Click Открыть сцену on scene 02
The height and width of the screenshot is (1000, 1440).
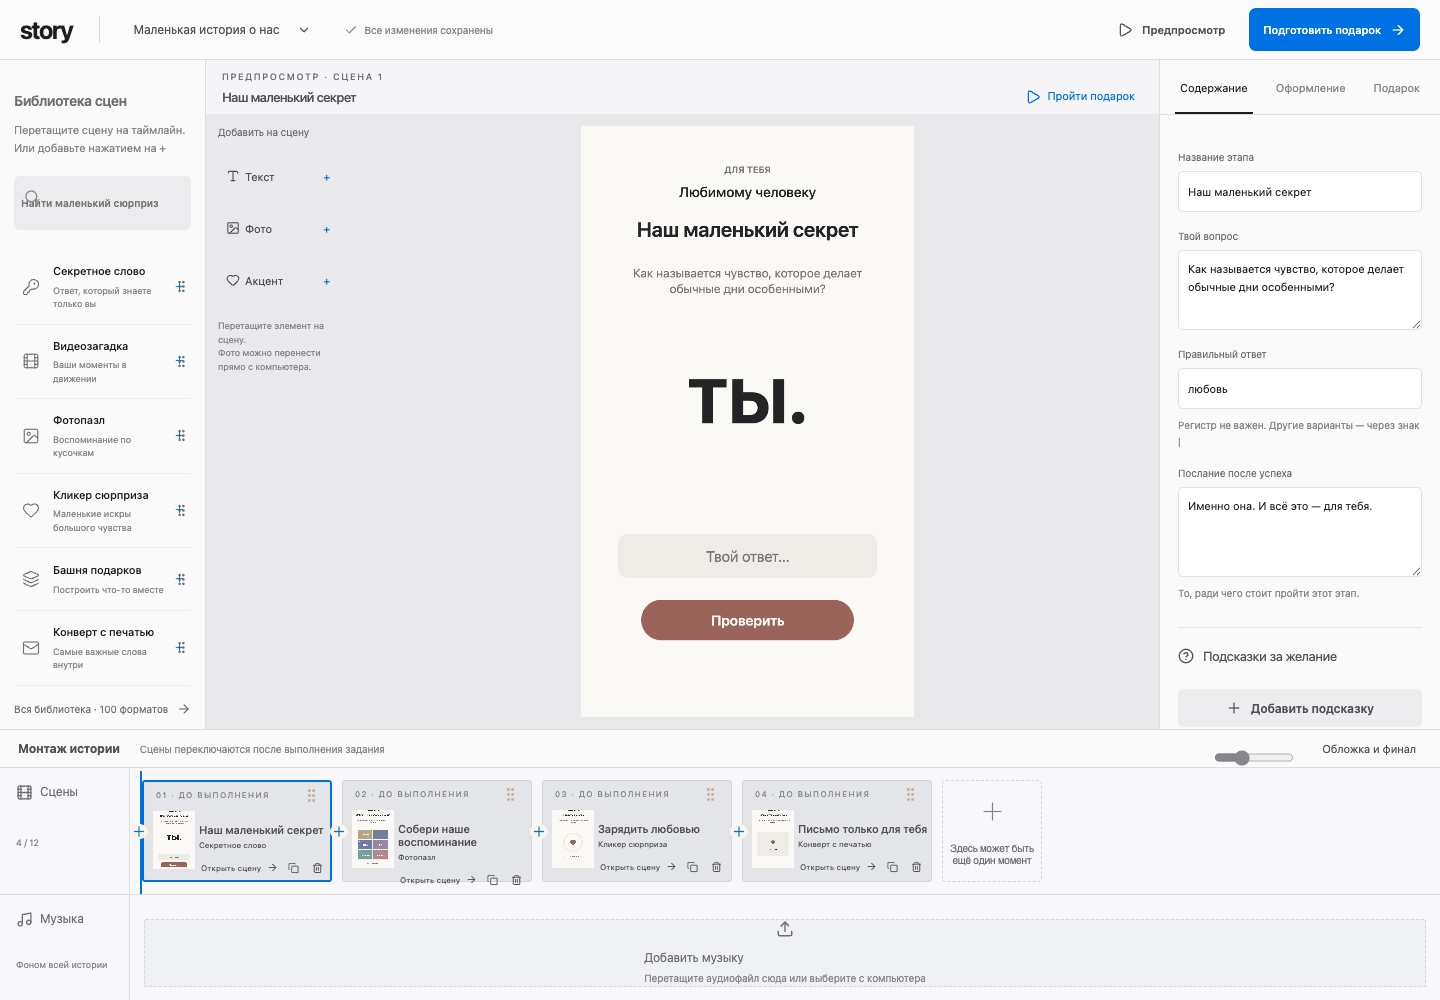pyautogui.click(x=438, y=880)
